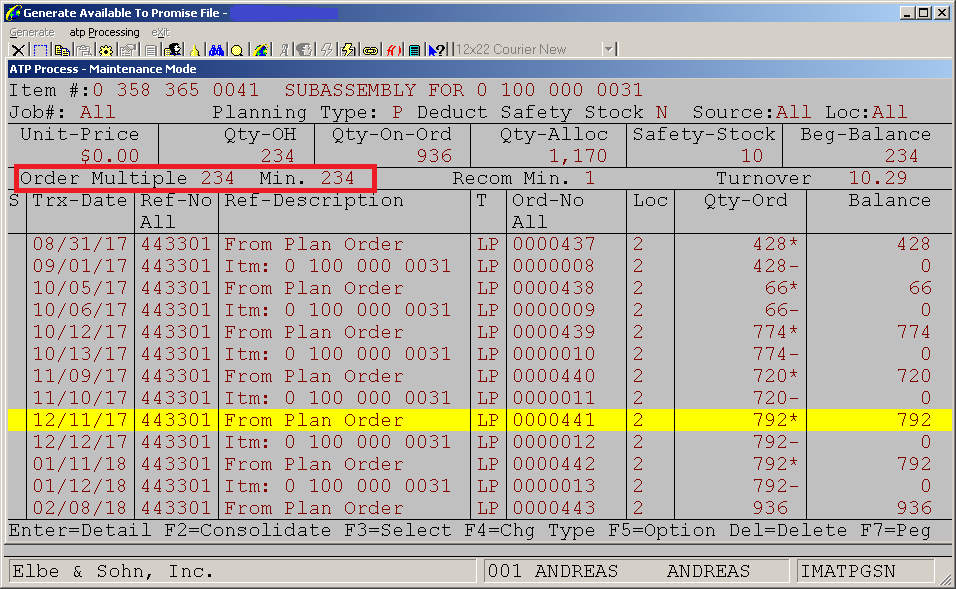Image resolution: width=956 pixels, height=589 pixels.
Task: Open the Generate menu
Action: 32,32
